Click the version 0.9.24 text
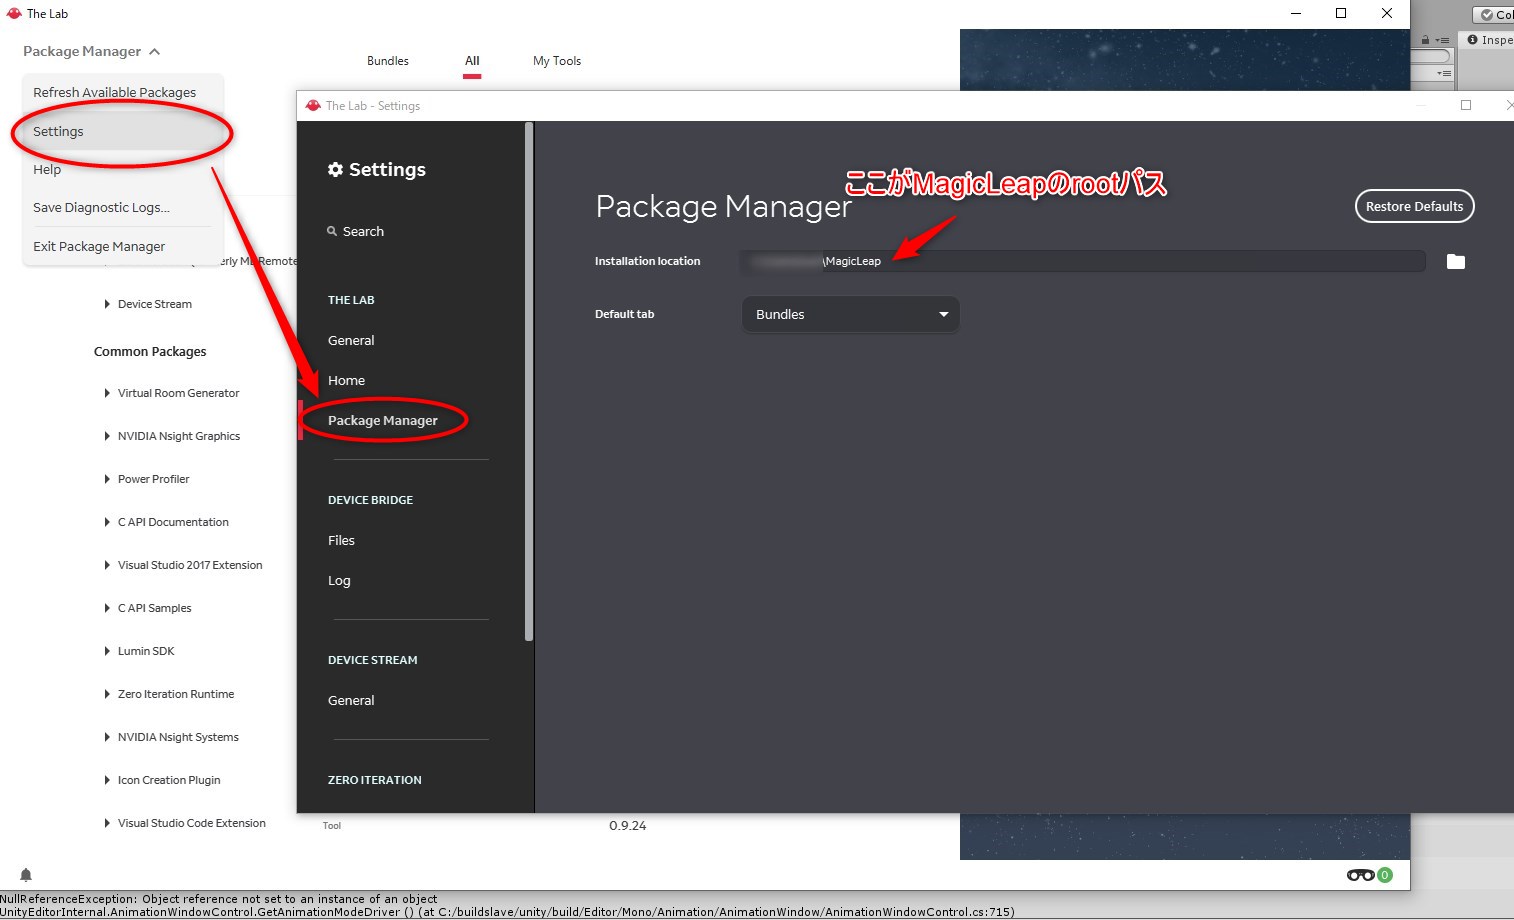The image size is (1514, 920). coord(628,826)
